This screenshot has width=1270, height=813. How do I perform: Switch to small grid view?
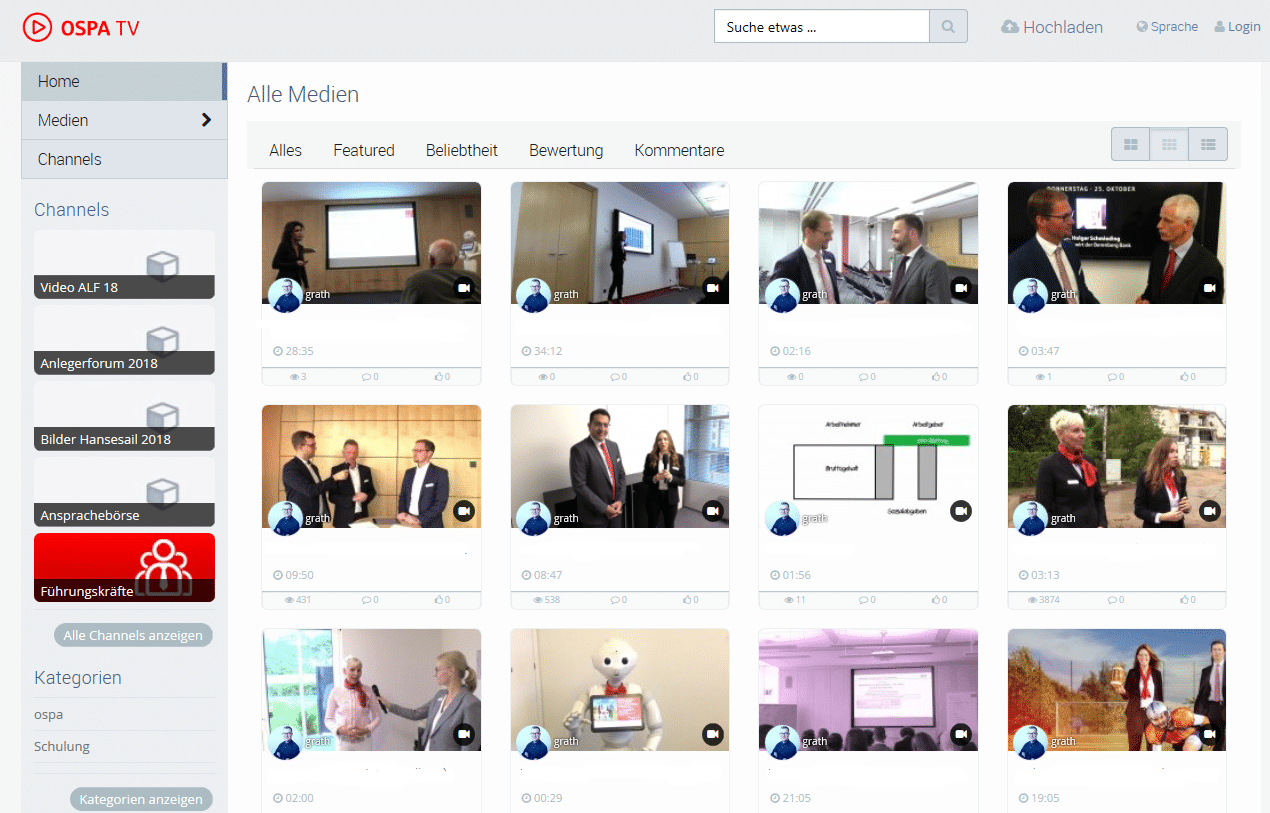click(x=1169, y=145)
